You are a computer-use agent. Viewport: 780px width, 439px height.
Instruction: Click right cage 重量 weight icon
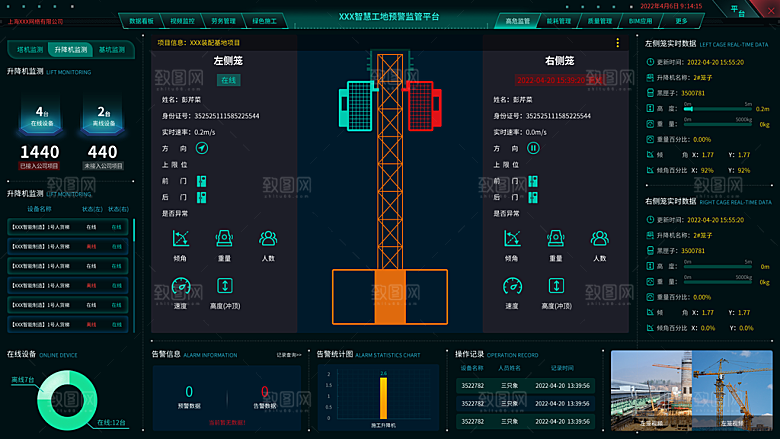pos(556,239)
